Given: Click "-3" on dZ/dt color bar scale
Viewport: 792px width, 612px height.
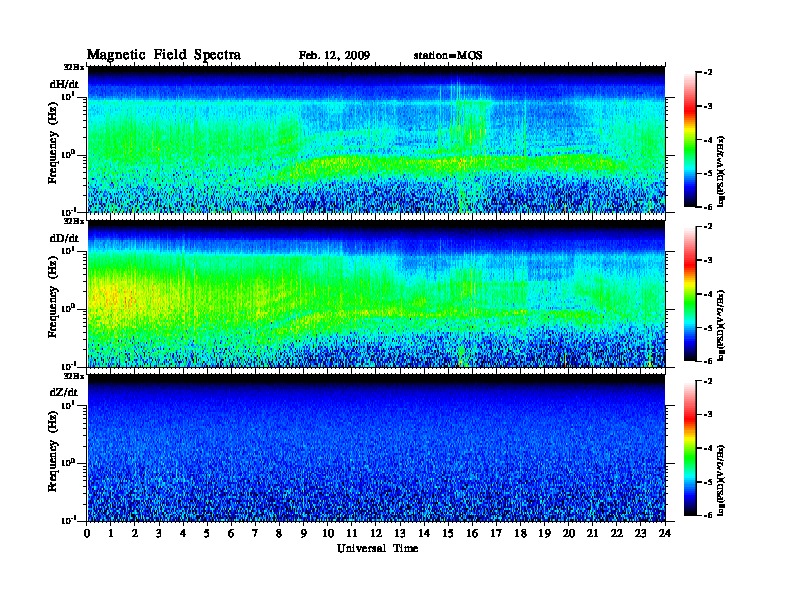Looking at the screenshot, I should point(709,415).
